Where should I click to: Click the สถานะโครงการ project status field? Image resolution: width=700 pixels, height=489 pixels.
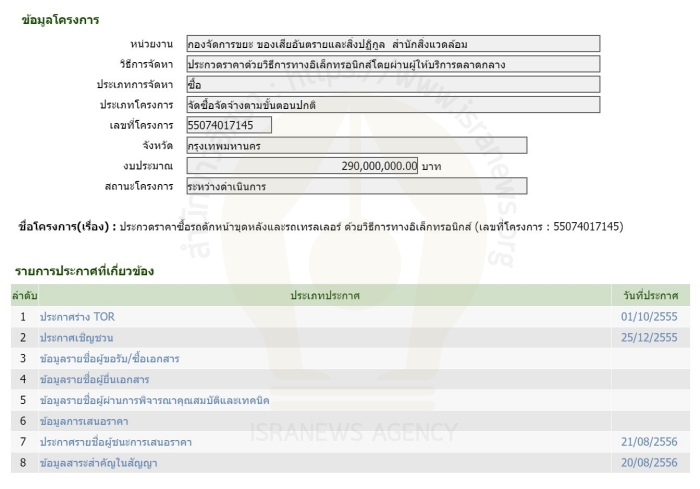coord(356,186)
